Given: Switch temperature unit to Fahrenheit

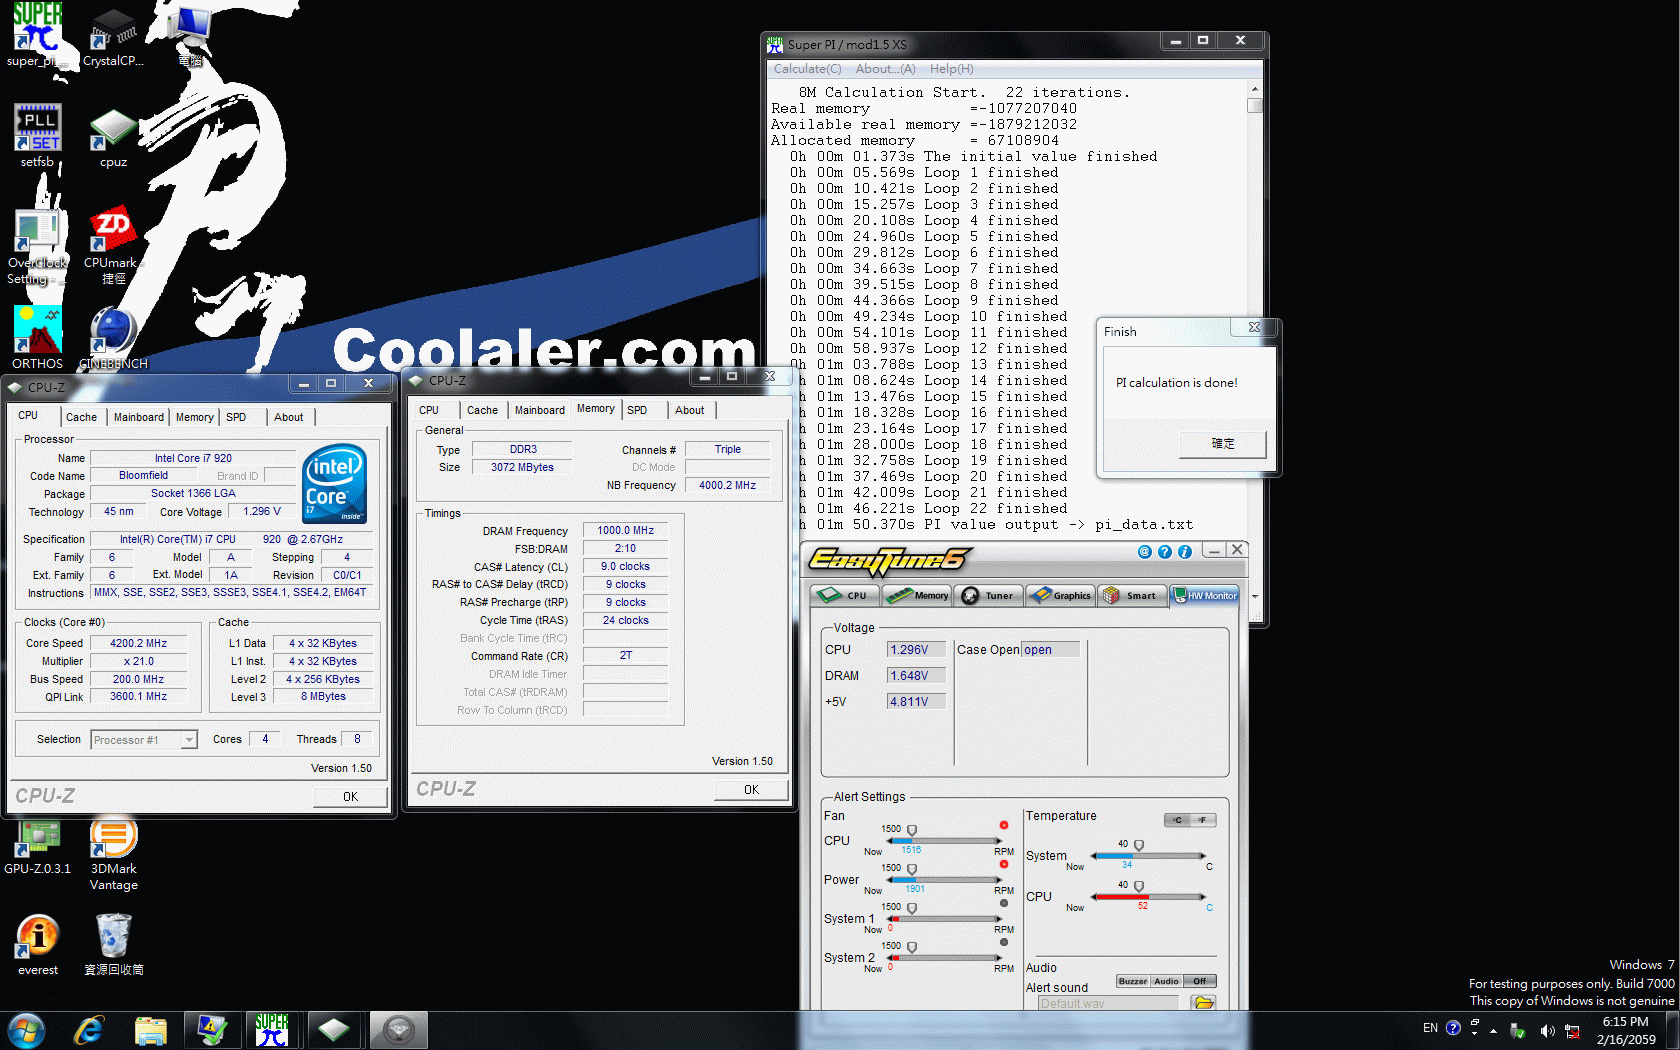Looking at the screenshot, I should (x=1203, y=820).
